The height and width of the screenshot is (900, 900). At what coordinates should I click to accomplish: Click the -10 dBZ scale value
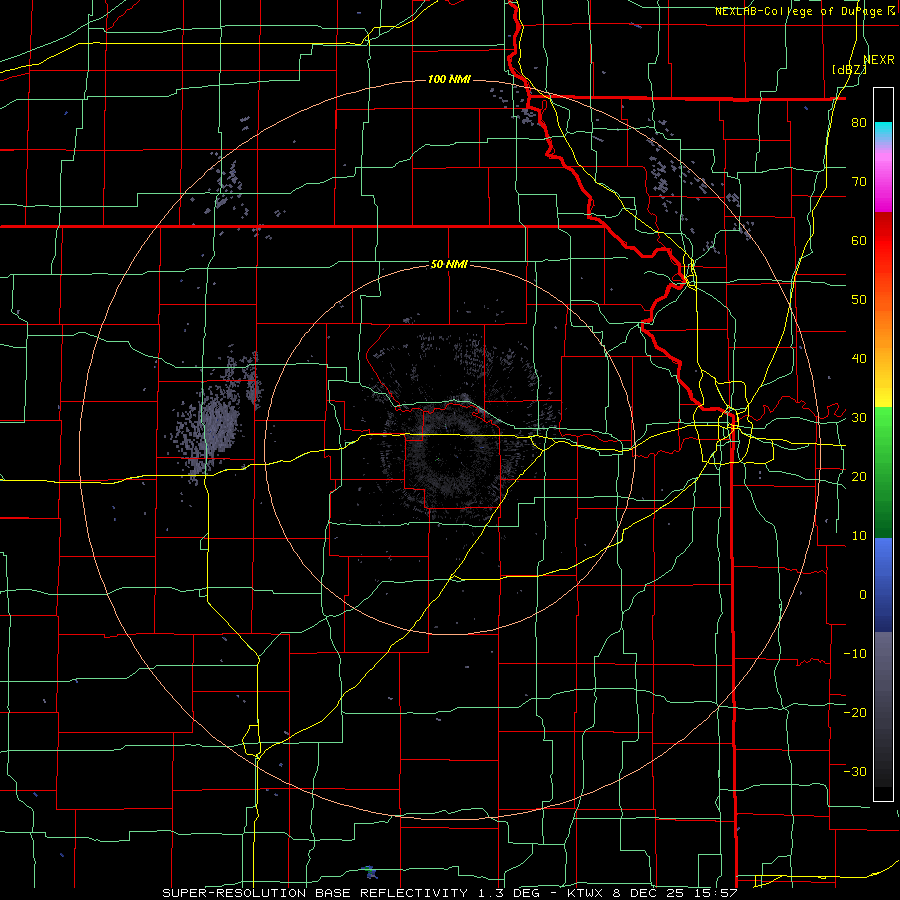(855, 653)
